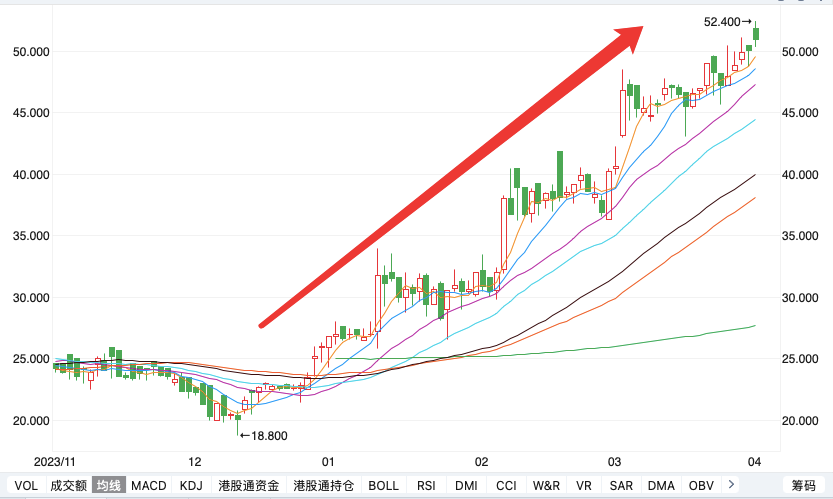
Task: Click the 52.400 high price label
Action: pyautogui.click(x=726, y=21)
